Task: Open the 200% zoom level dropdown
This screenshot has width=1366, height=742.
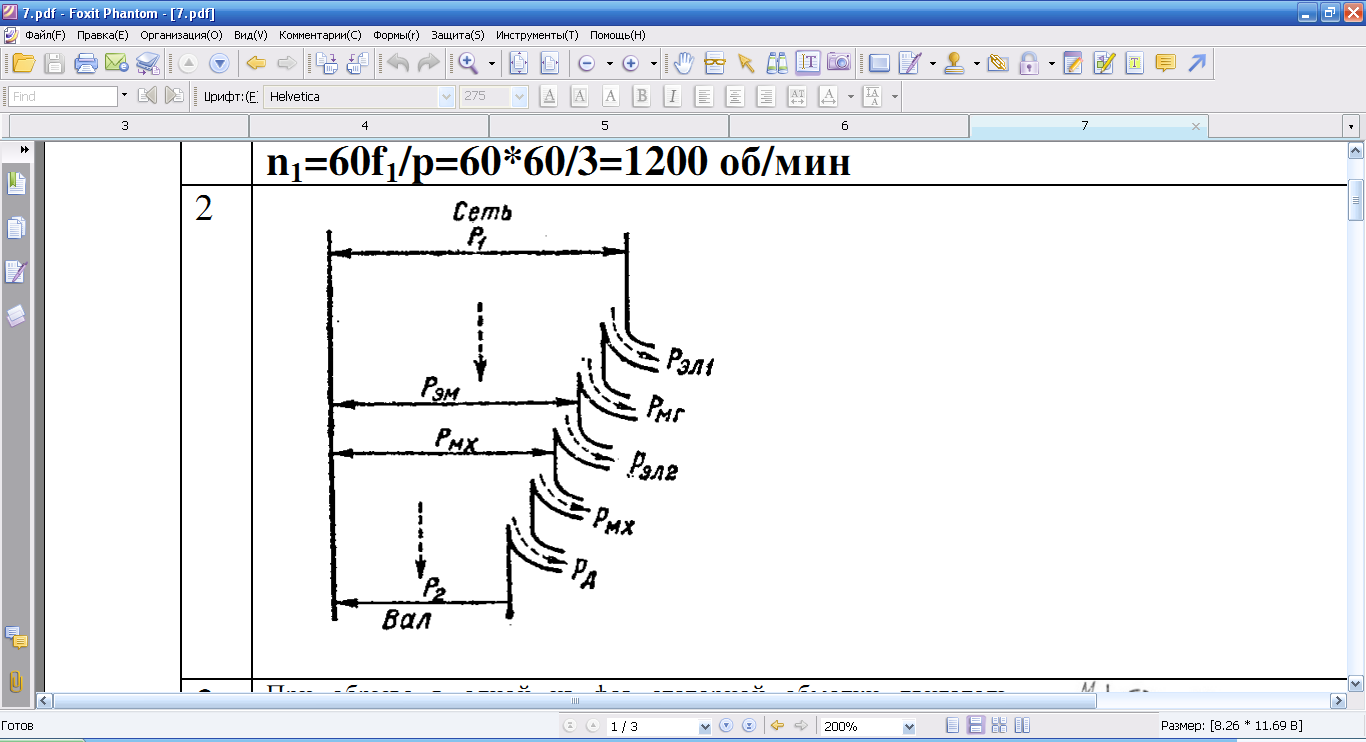Action: click(x=909, y=727)
